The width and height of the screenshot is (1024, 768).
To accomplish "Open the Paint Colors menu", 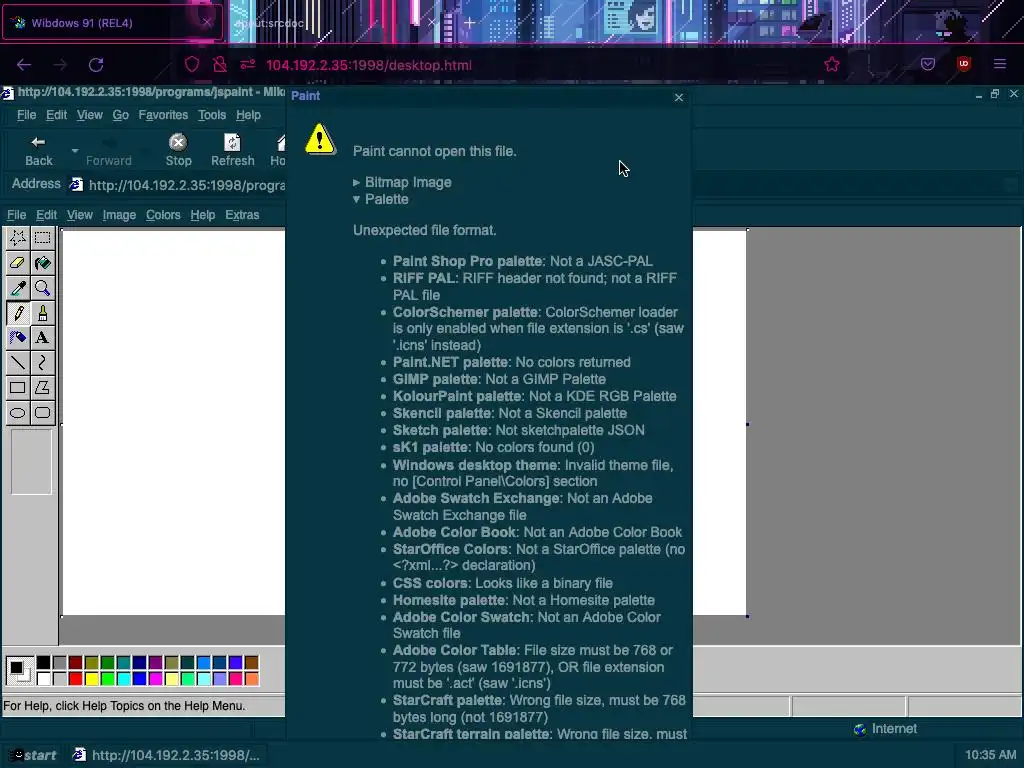I will pos(163,215).
